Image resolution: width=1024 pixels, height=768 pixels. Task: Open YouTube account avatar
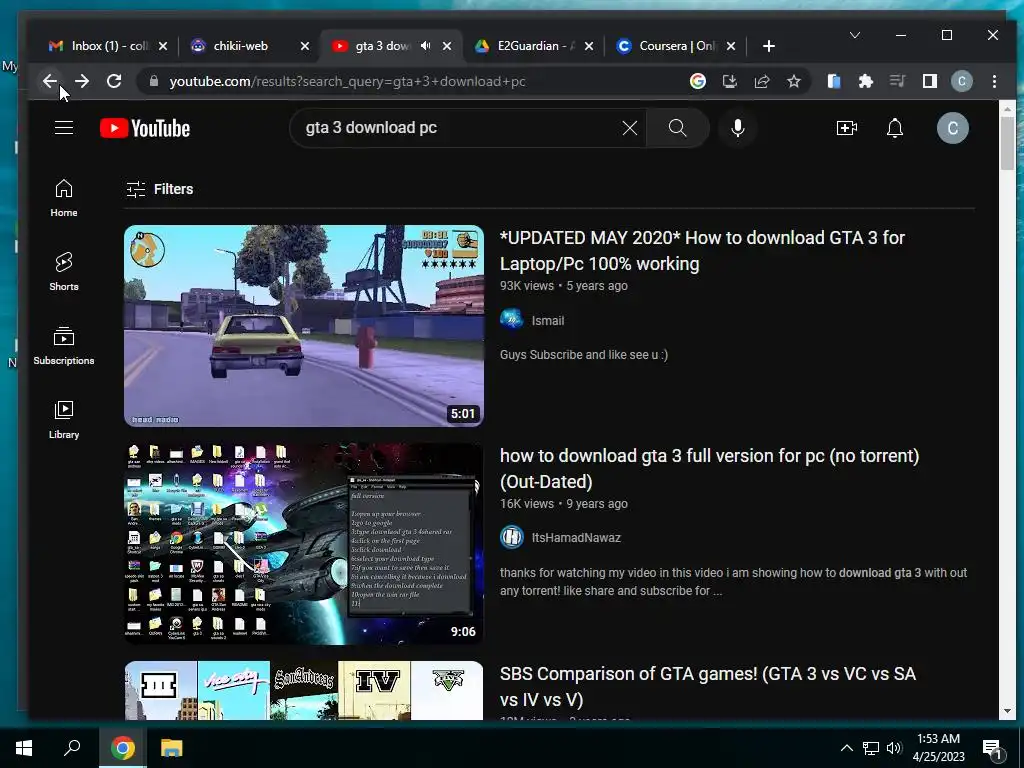(953, 128)
